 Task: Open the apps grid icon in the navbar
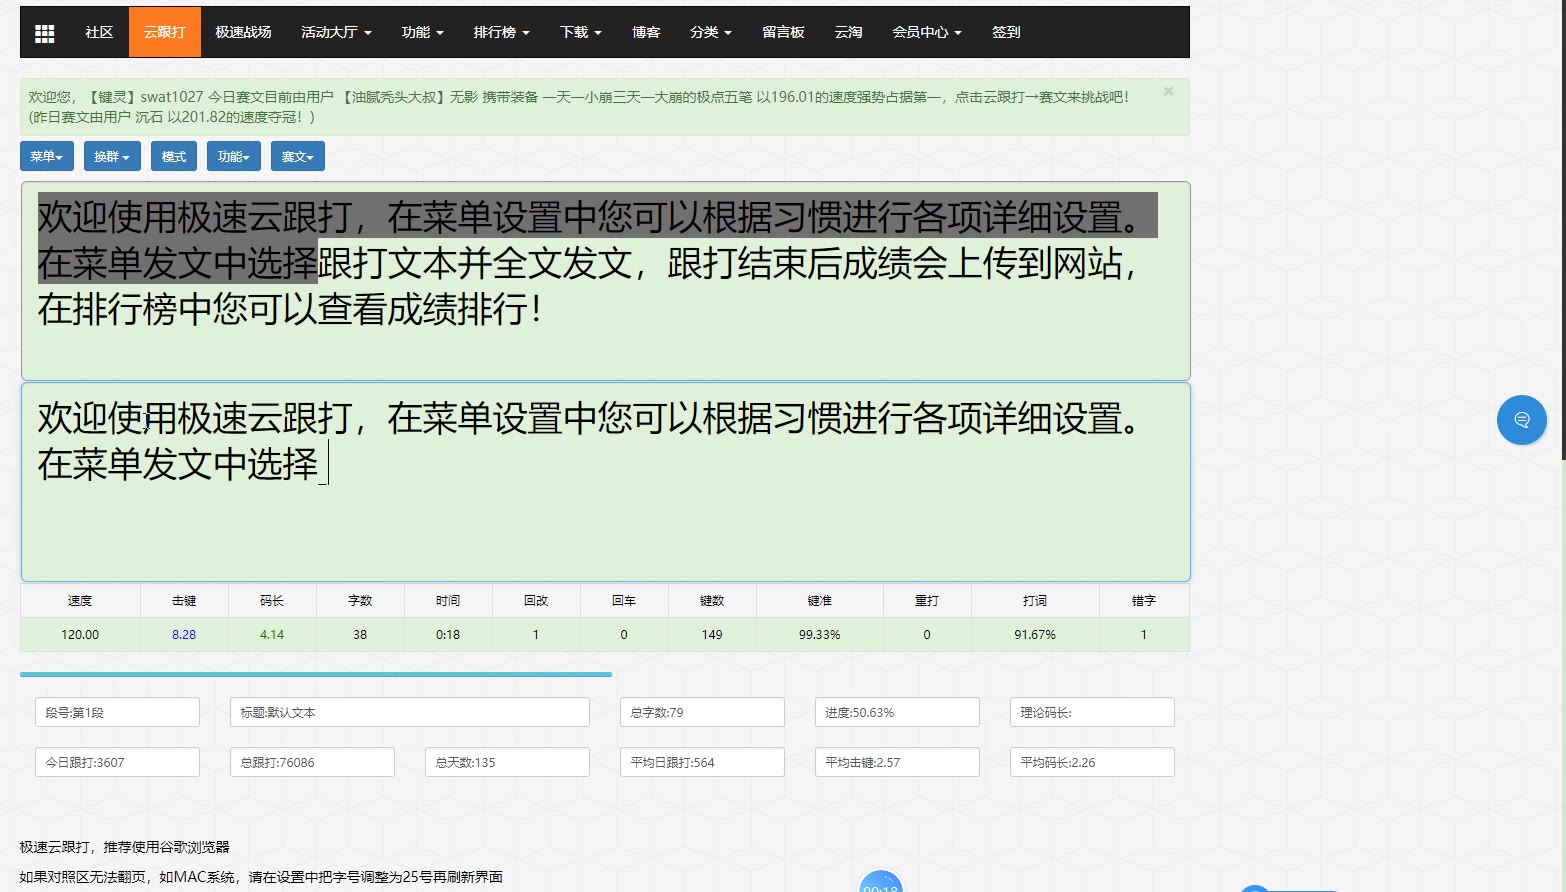click(x=44, y=32)
